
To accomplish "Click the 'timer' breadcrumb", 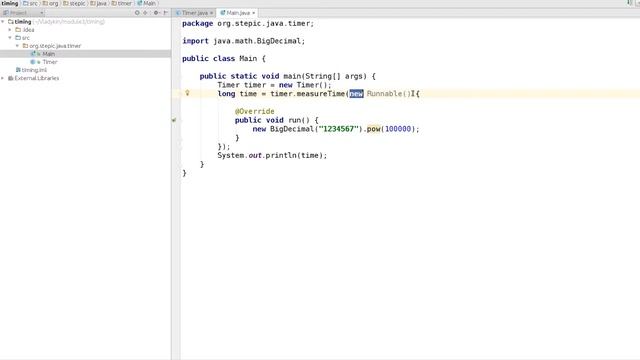I will click(x=122, y=3).
